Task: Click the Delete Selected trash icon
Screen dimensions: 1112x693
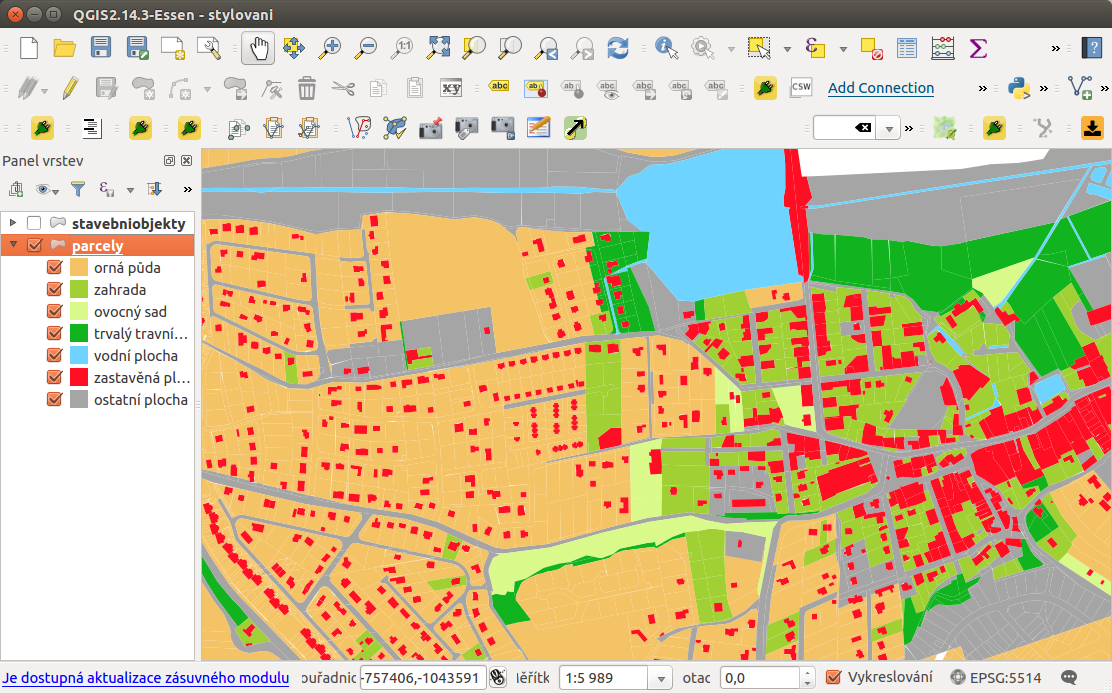Action: [x=306, y=89]
